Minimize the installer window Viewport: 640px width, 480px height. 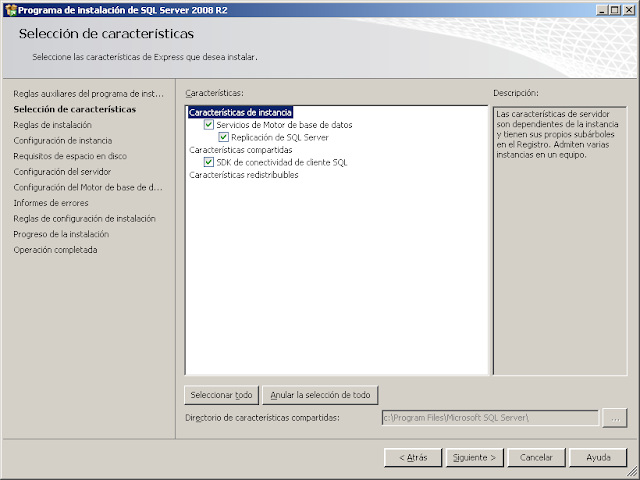coord(601,10)
